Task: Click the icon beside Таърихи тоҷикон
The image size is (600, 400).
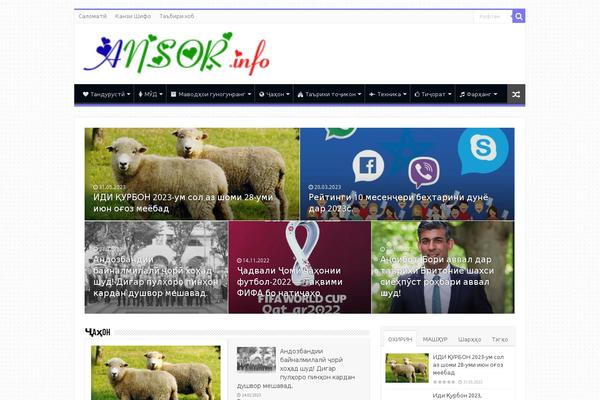Action: click(300, 94)
